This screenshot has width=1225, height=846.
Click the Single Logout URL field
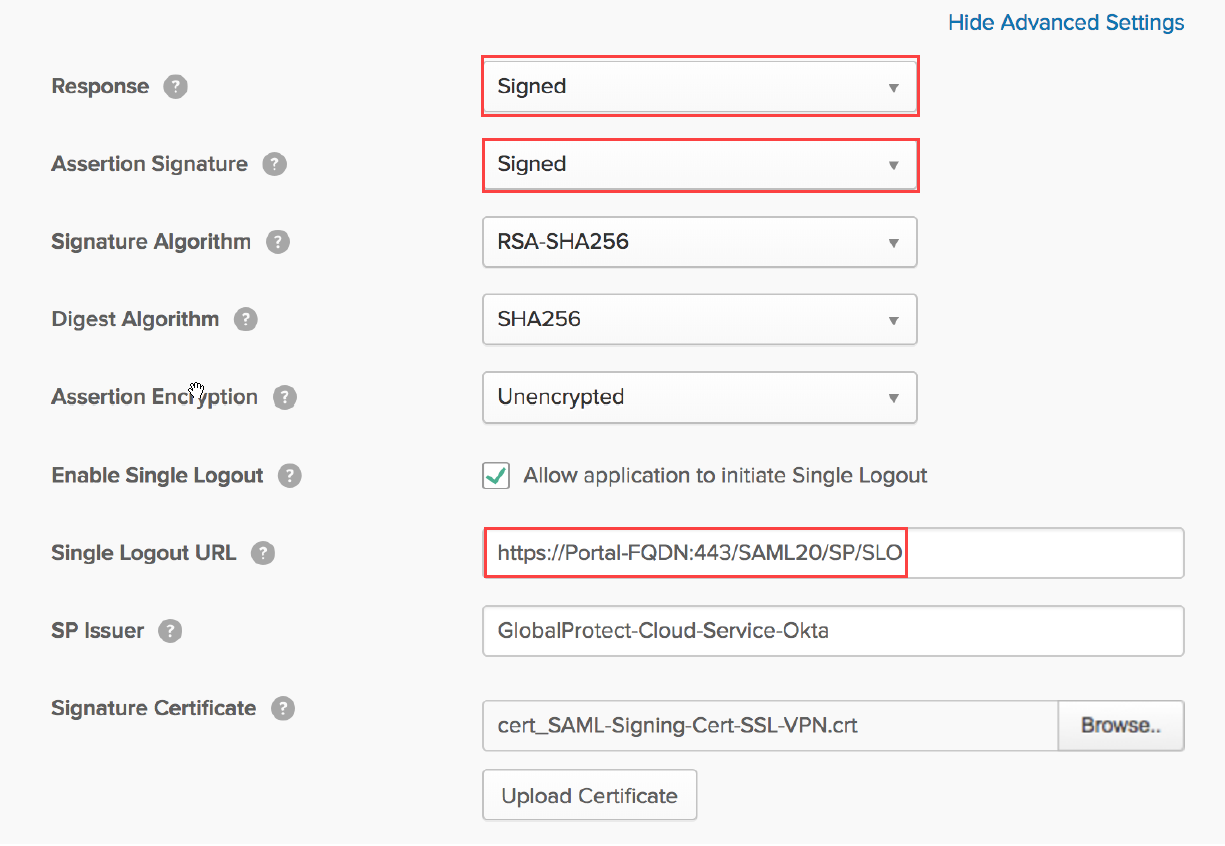tap(833, 553)
